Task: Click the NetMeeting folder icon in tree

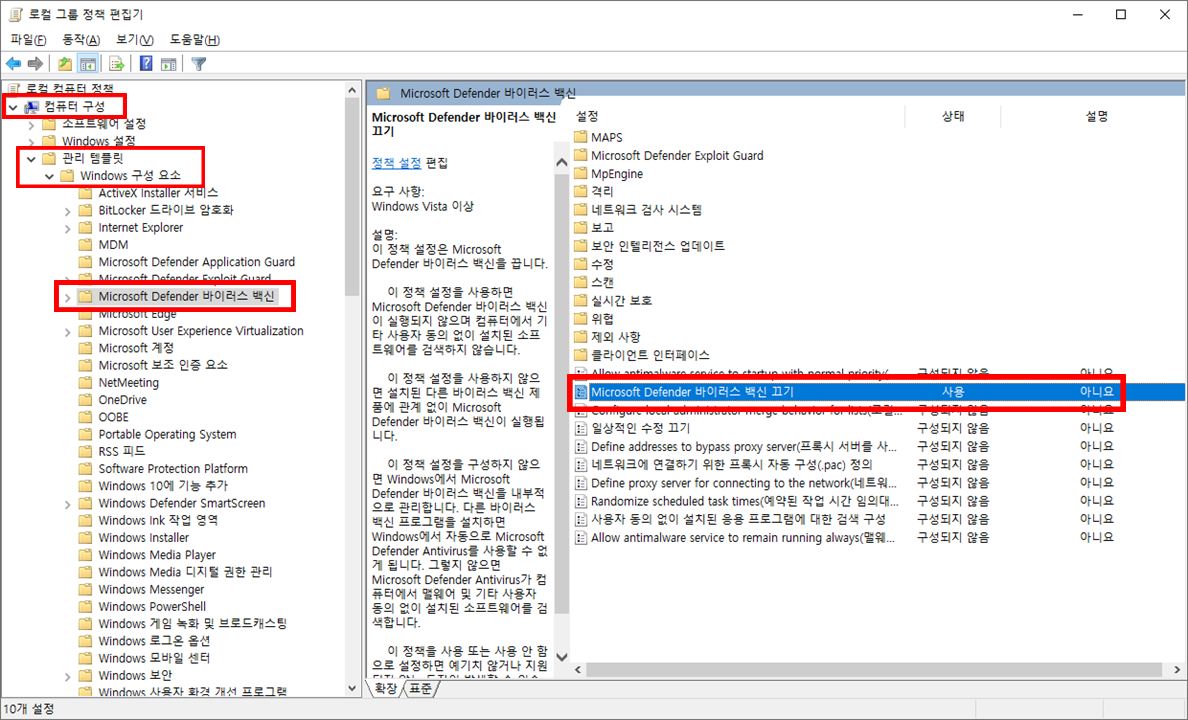Action: [x=86, y=382]
